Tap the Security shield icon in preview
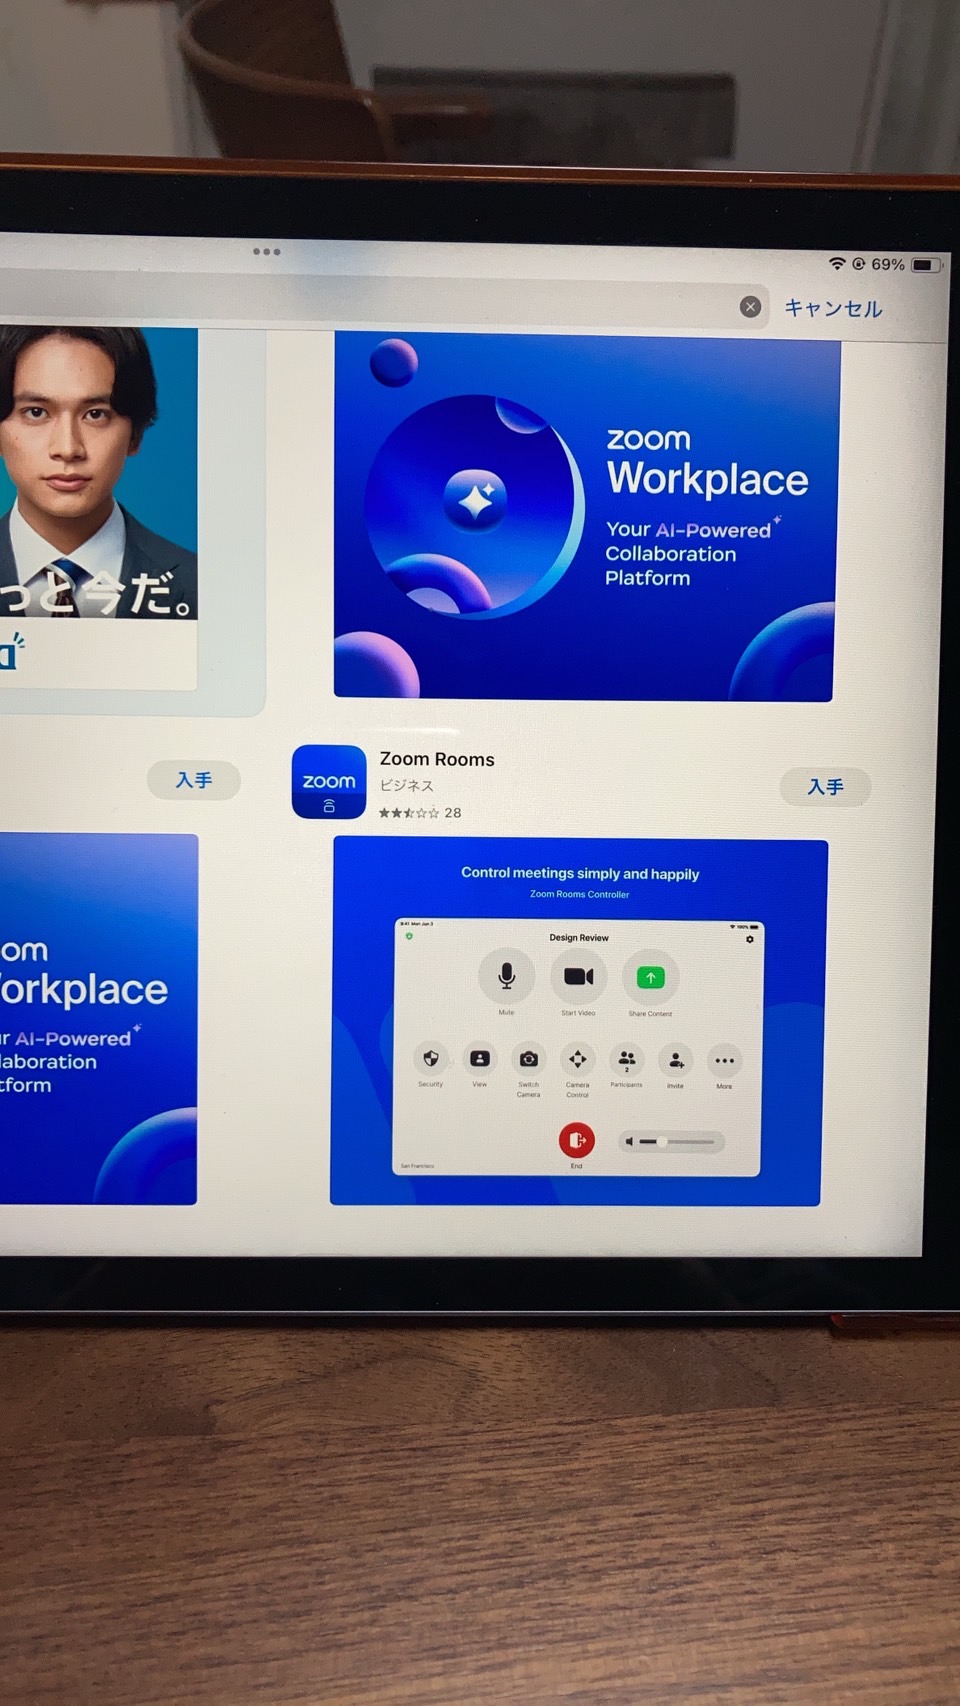Image resolution: width=960 pixels, height=1706 pixels. point(431,1058)
